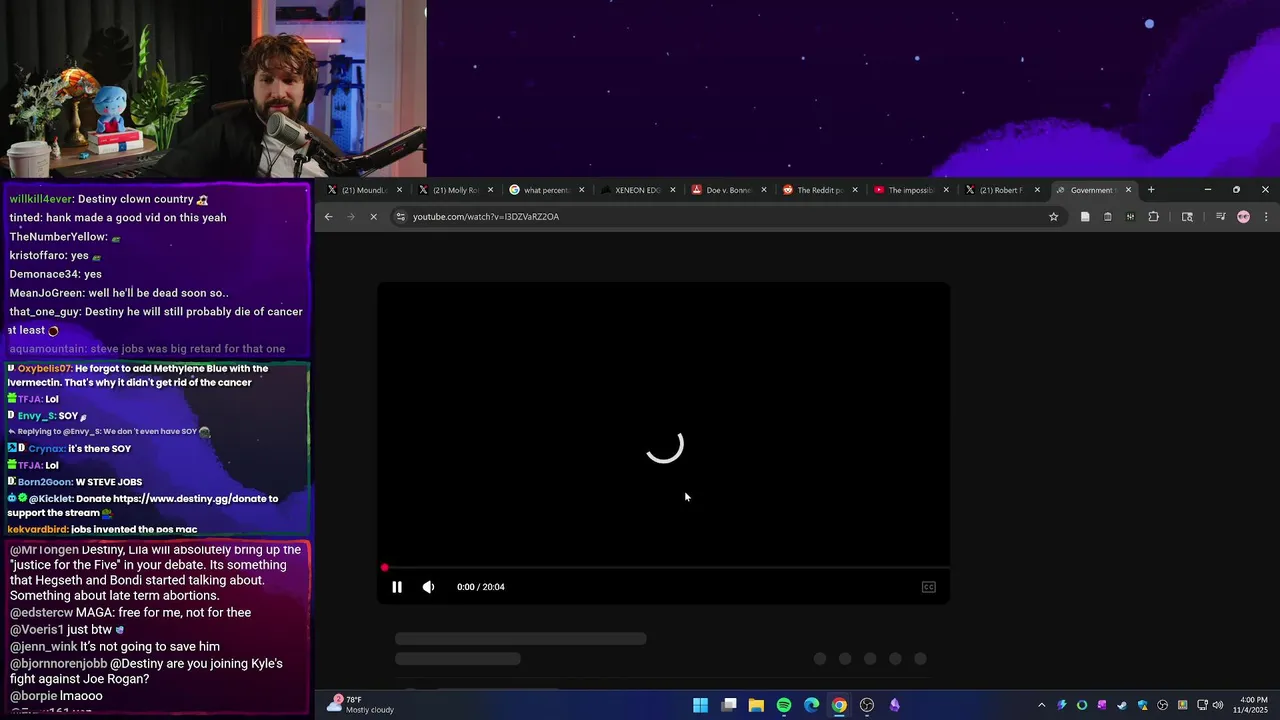Click @jenn_wink chat message
This screenshot has width=1280, height=720.
(115, 647)
